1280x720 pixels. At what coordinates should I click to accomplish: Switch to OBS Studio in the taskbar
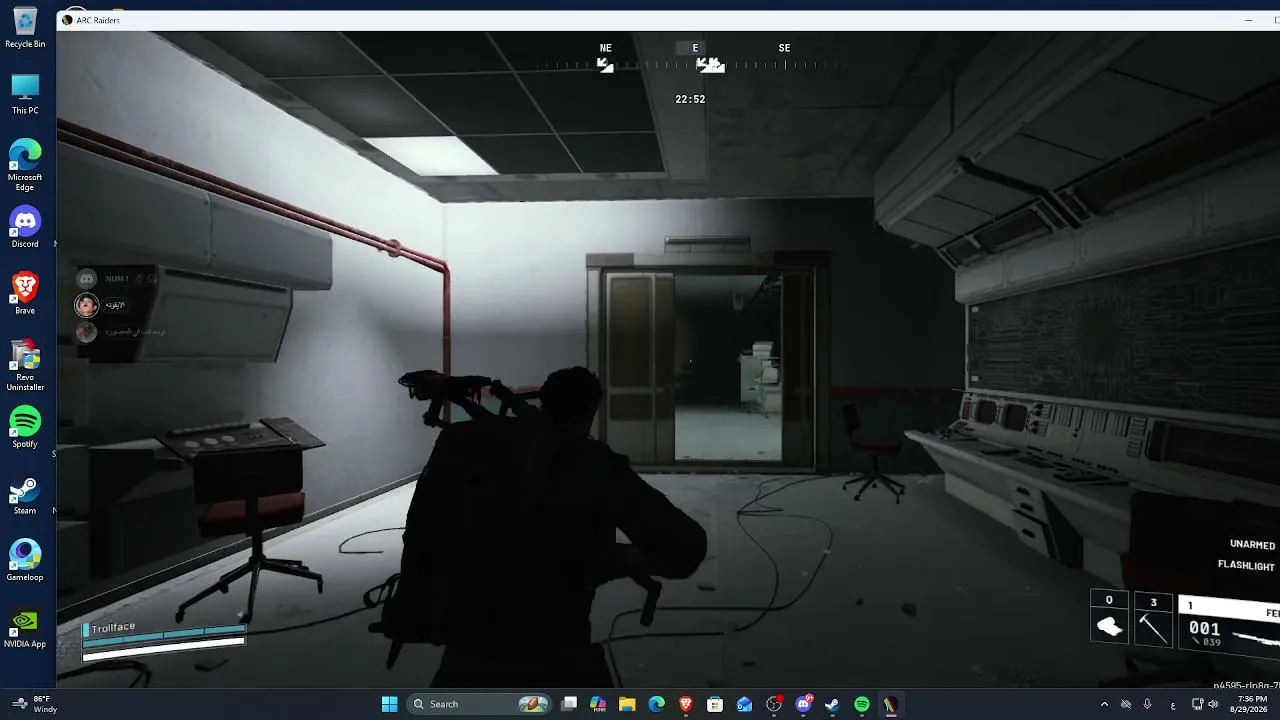point(774,704)
